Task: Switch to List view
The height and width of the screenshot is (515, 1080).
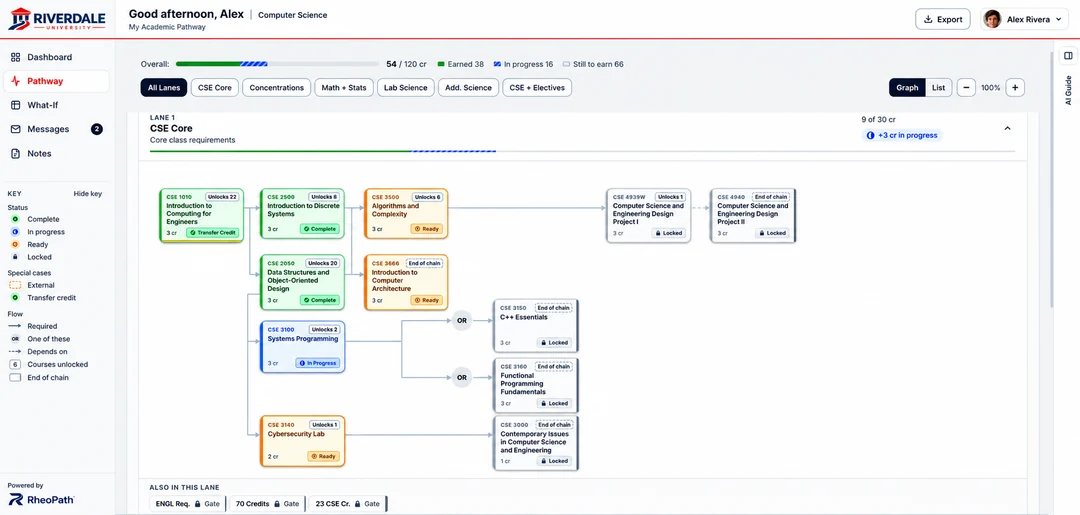Action: coord(939,87)
